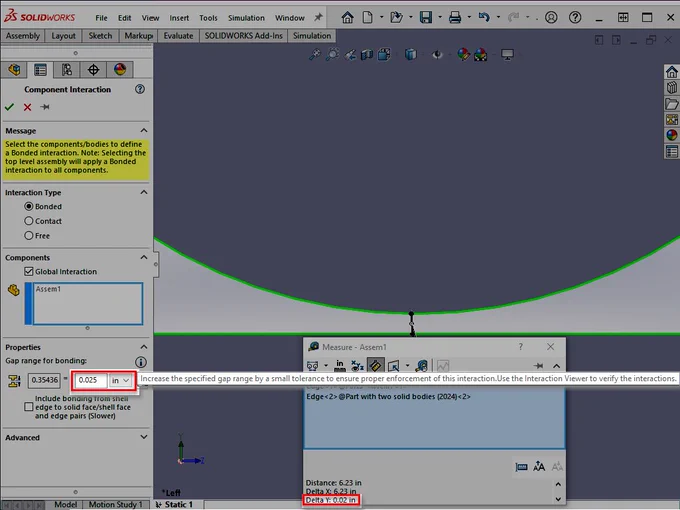Screen dimensions: 680x510
Task: Switch to the Evaluate ribbon tab
Action: tap(178, 36)
